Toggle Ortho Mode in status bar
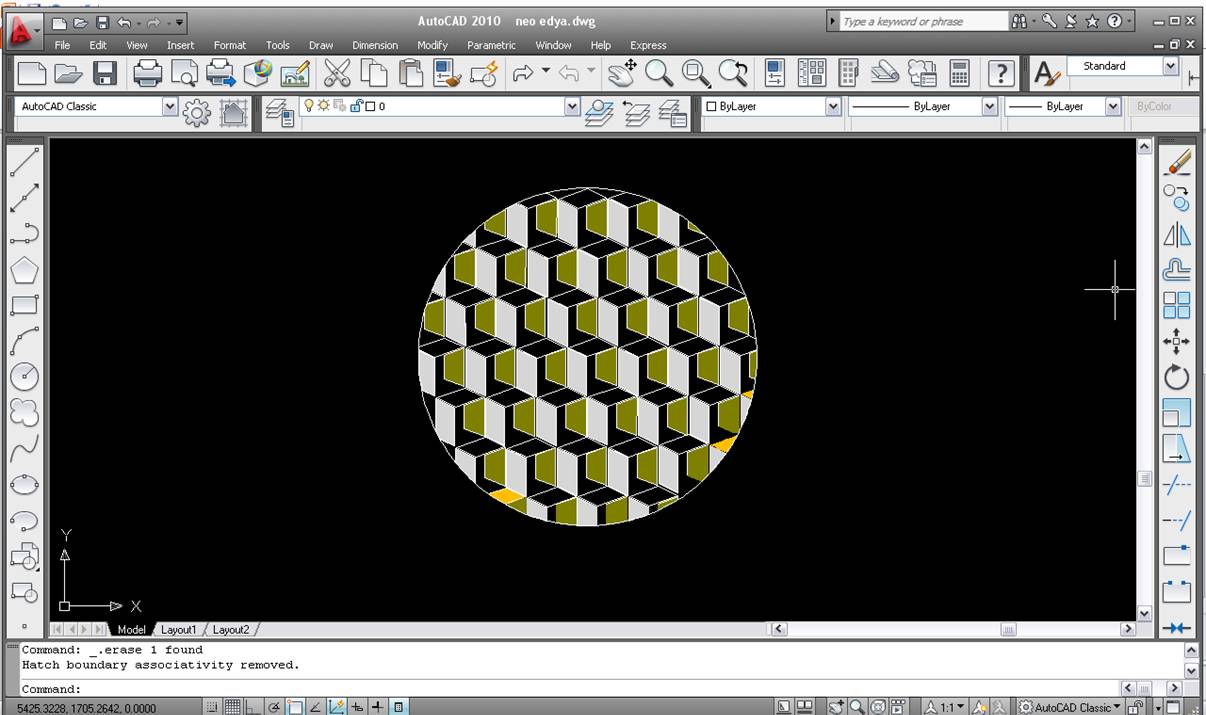Viewport: 1206px width, 715px height. (253, 707)
